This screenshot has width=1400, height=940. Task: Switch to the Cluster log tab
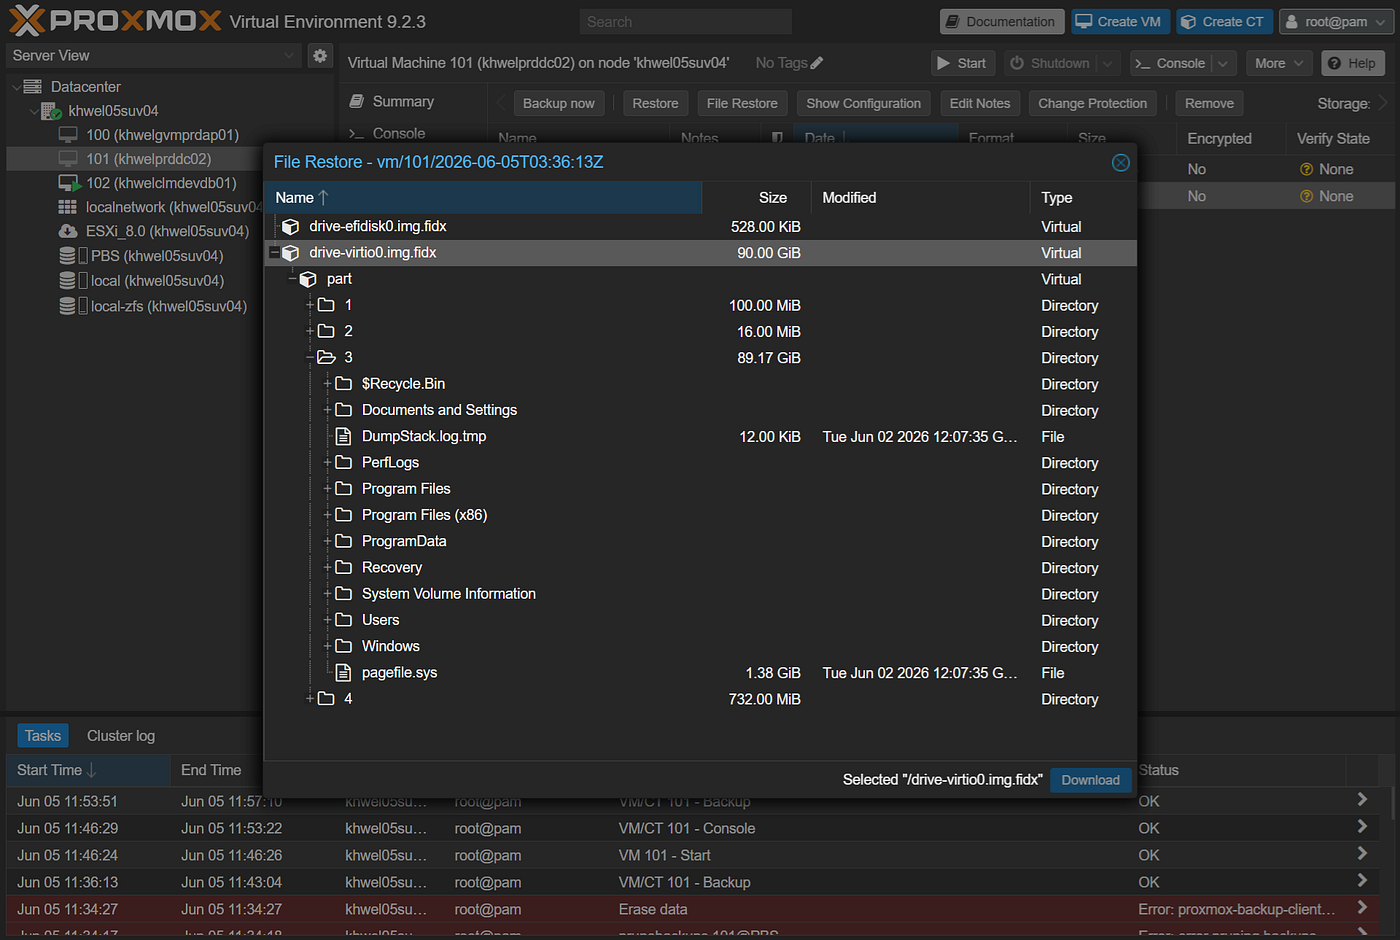pyautogui.click(x=121, y=736)
